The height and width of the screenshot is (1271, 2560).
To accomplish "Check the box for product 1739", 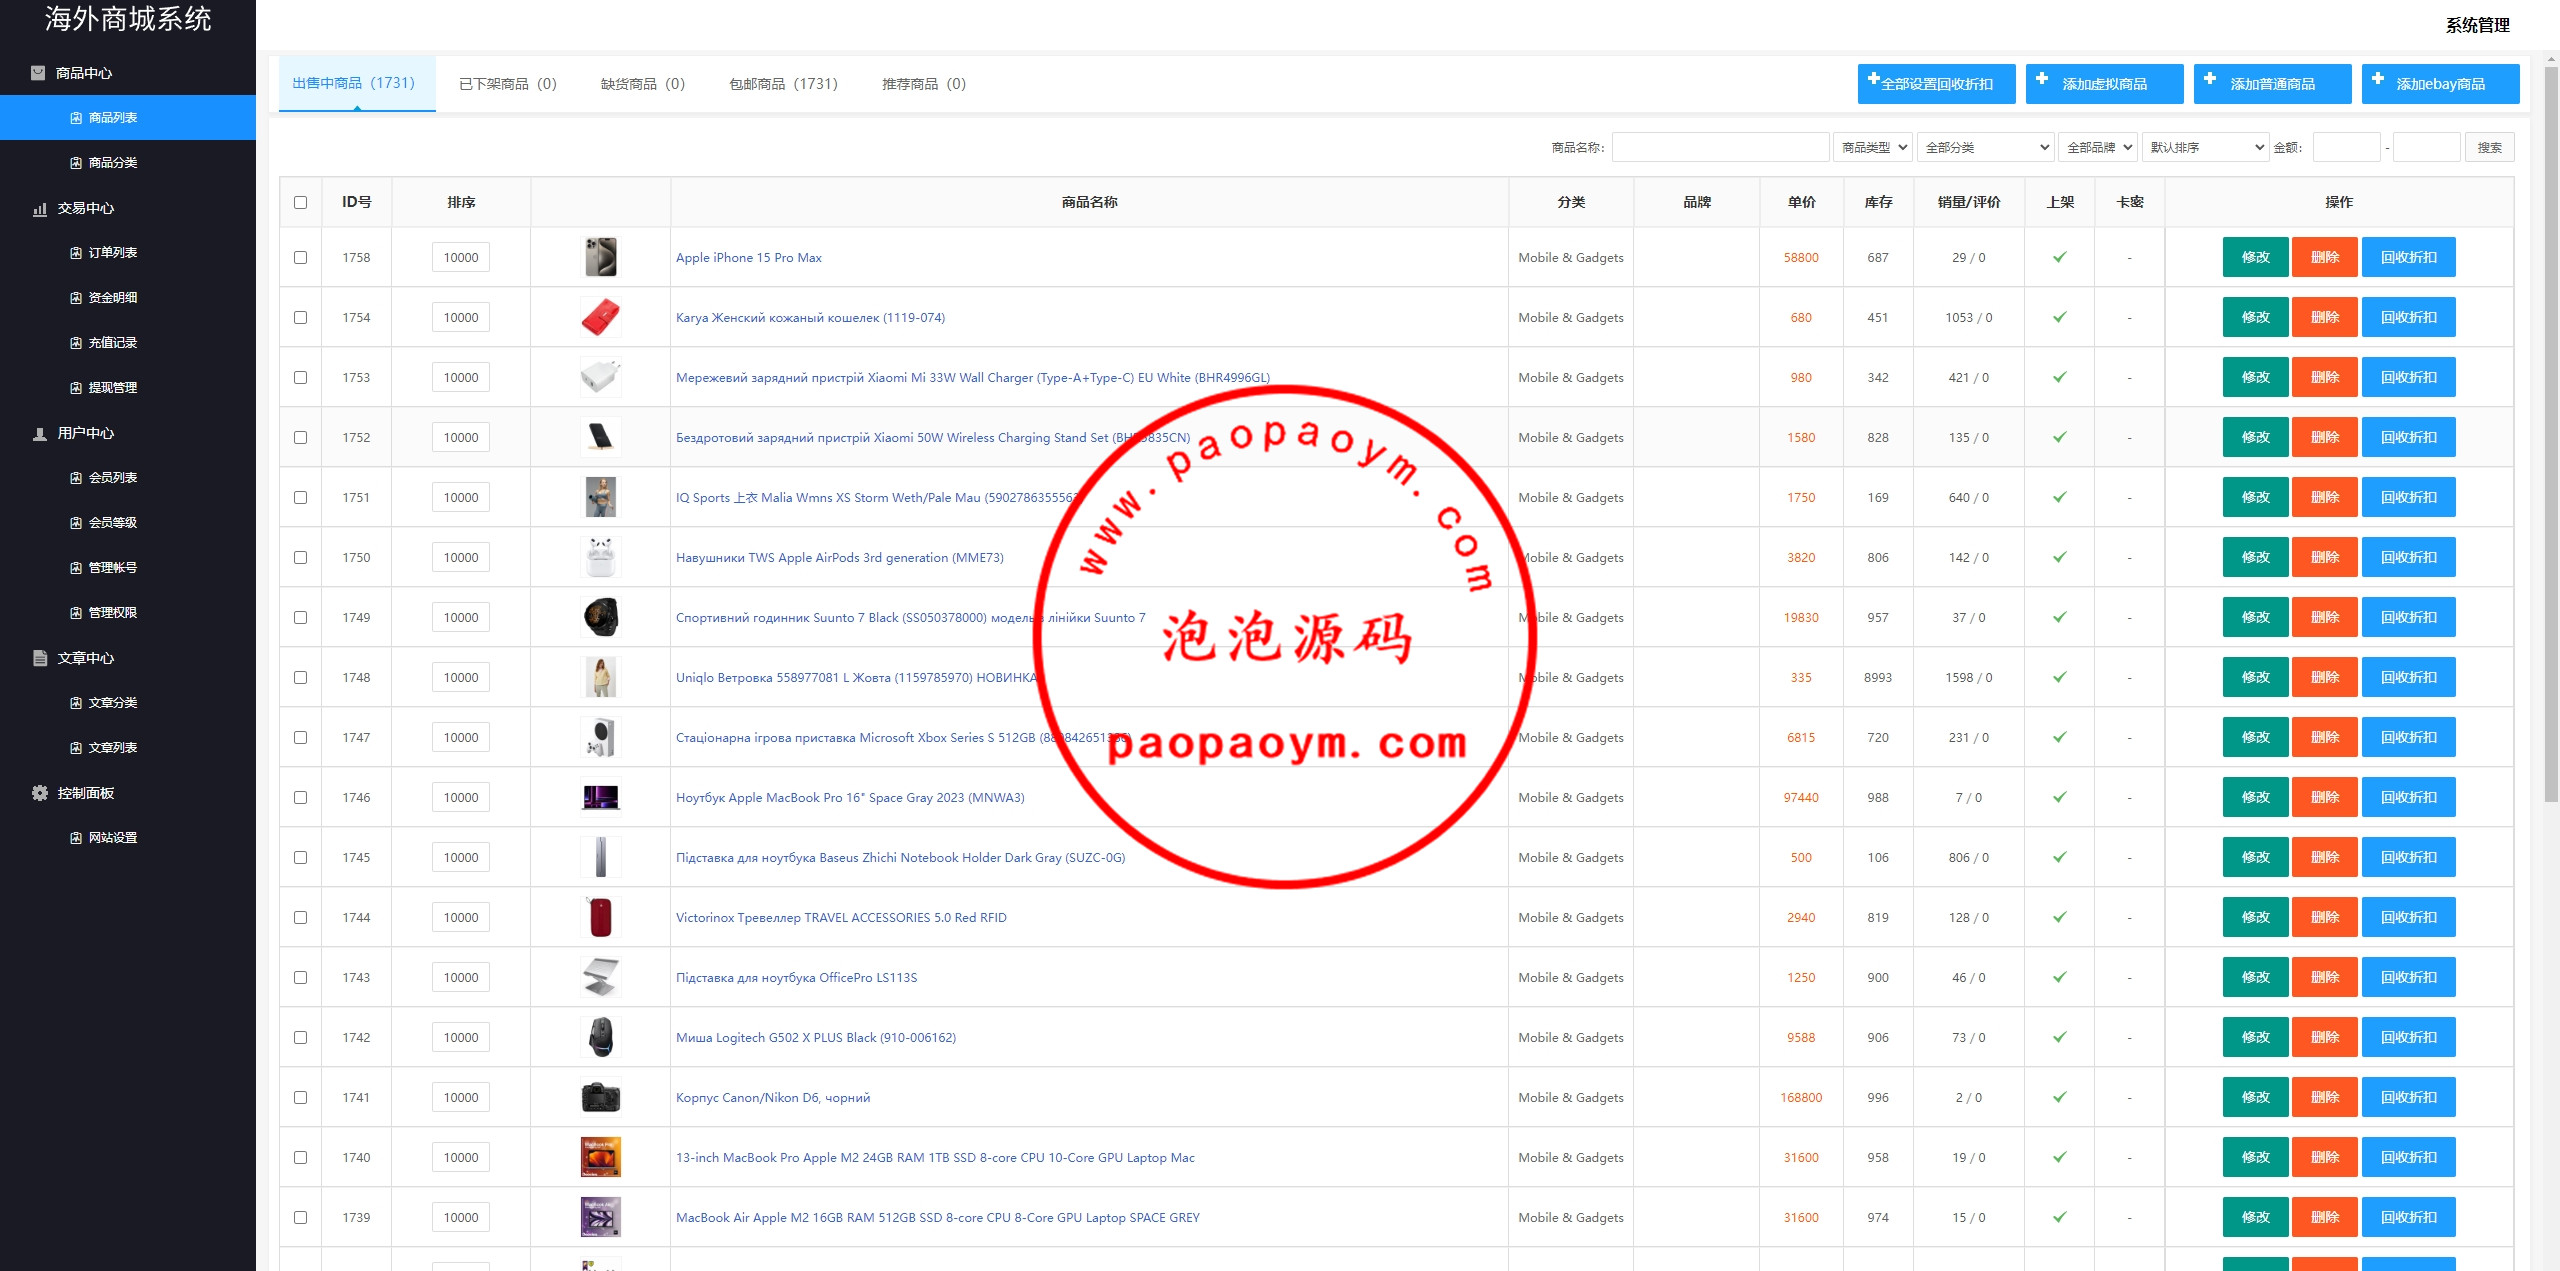I will (300, 1217).
